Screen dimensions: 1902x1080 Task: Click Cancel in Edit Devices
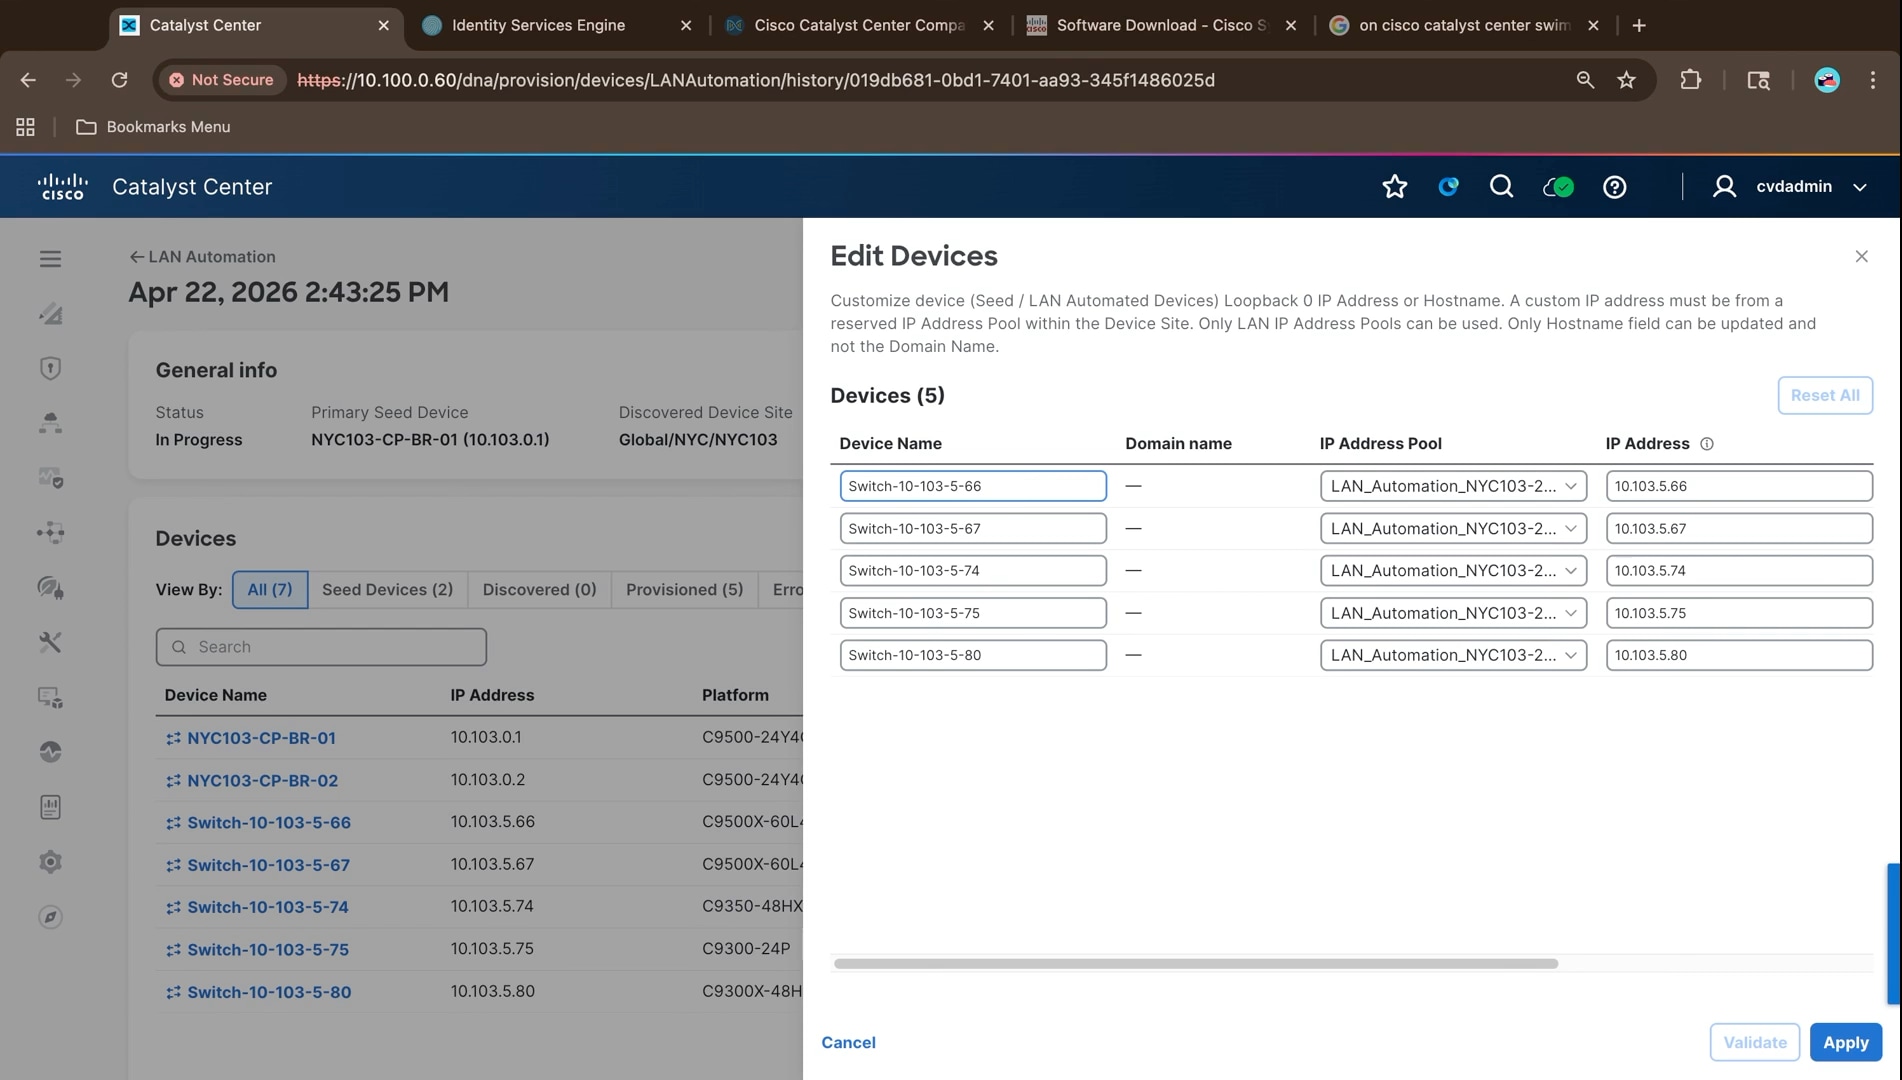point(848,1042)
